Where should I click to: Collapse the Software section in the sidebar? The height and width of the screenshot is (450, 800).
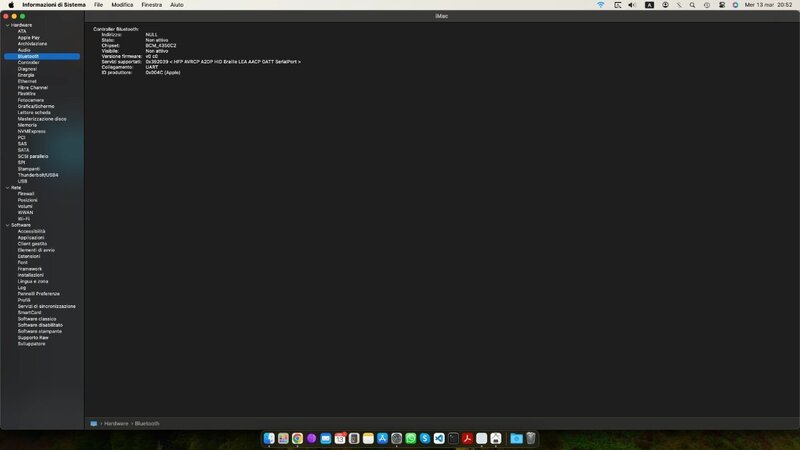7,225
